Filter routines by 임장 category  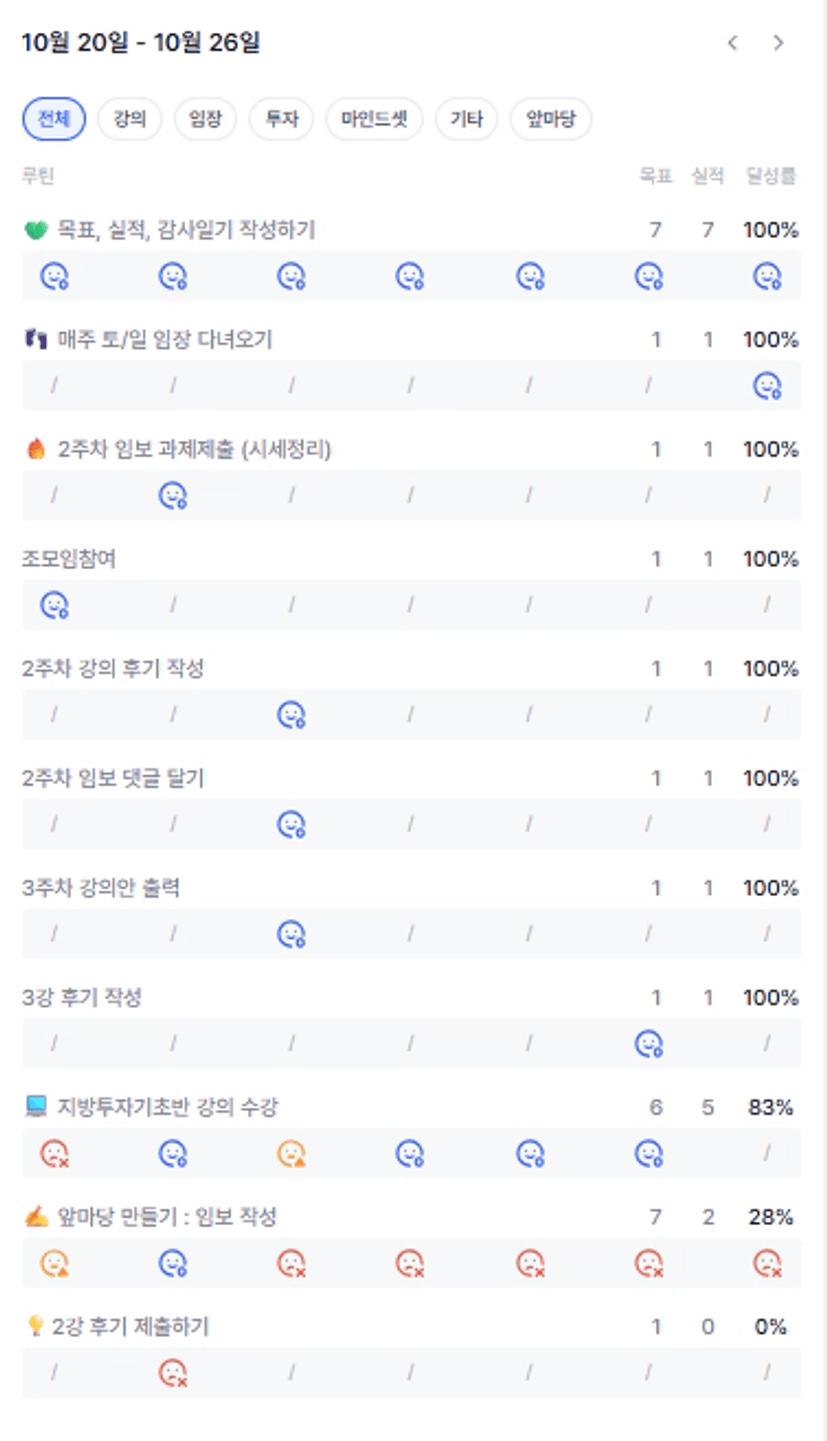205,120
